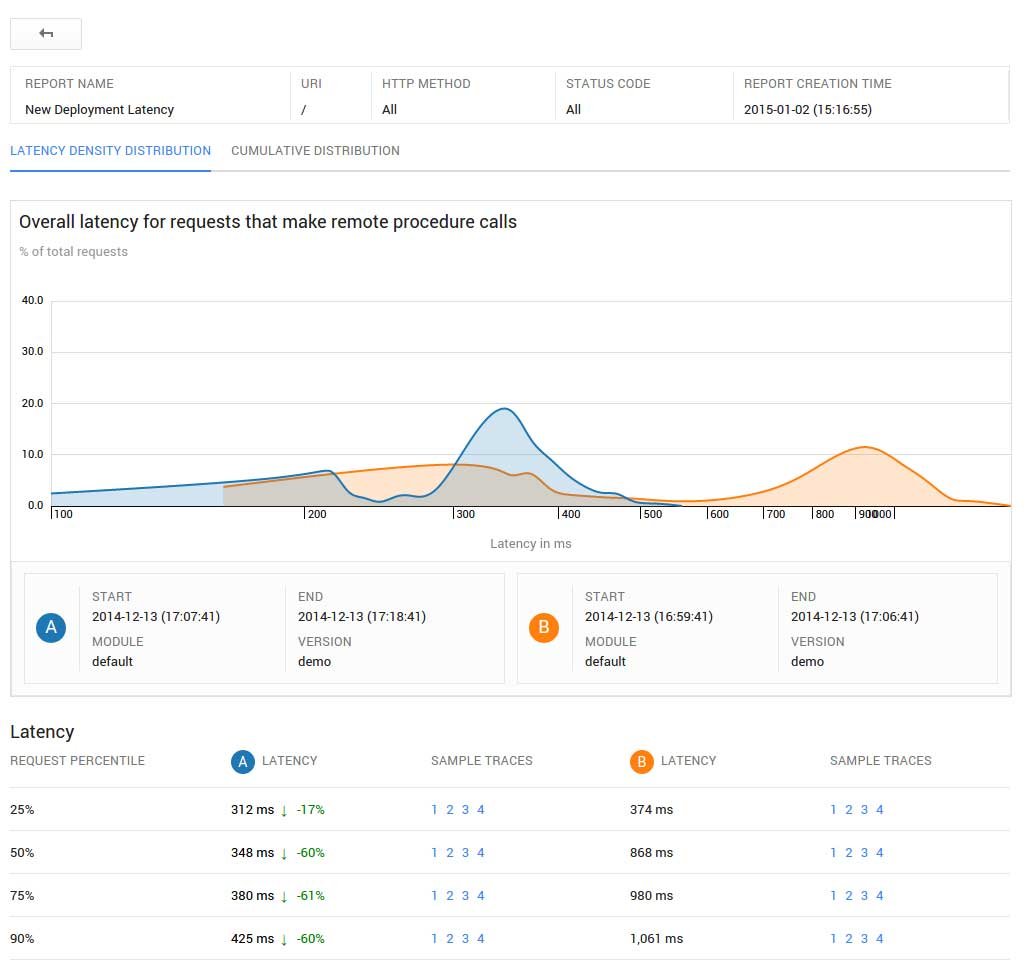The width and height of the screenshot is (1036, 974).
Task: Open sample trace 1 for B at 90%
Action: 833,938
